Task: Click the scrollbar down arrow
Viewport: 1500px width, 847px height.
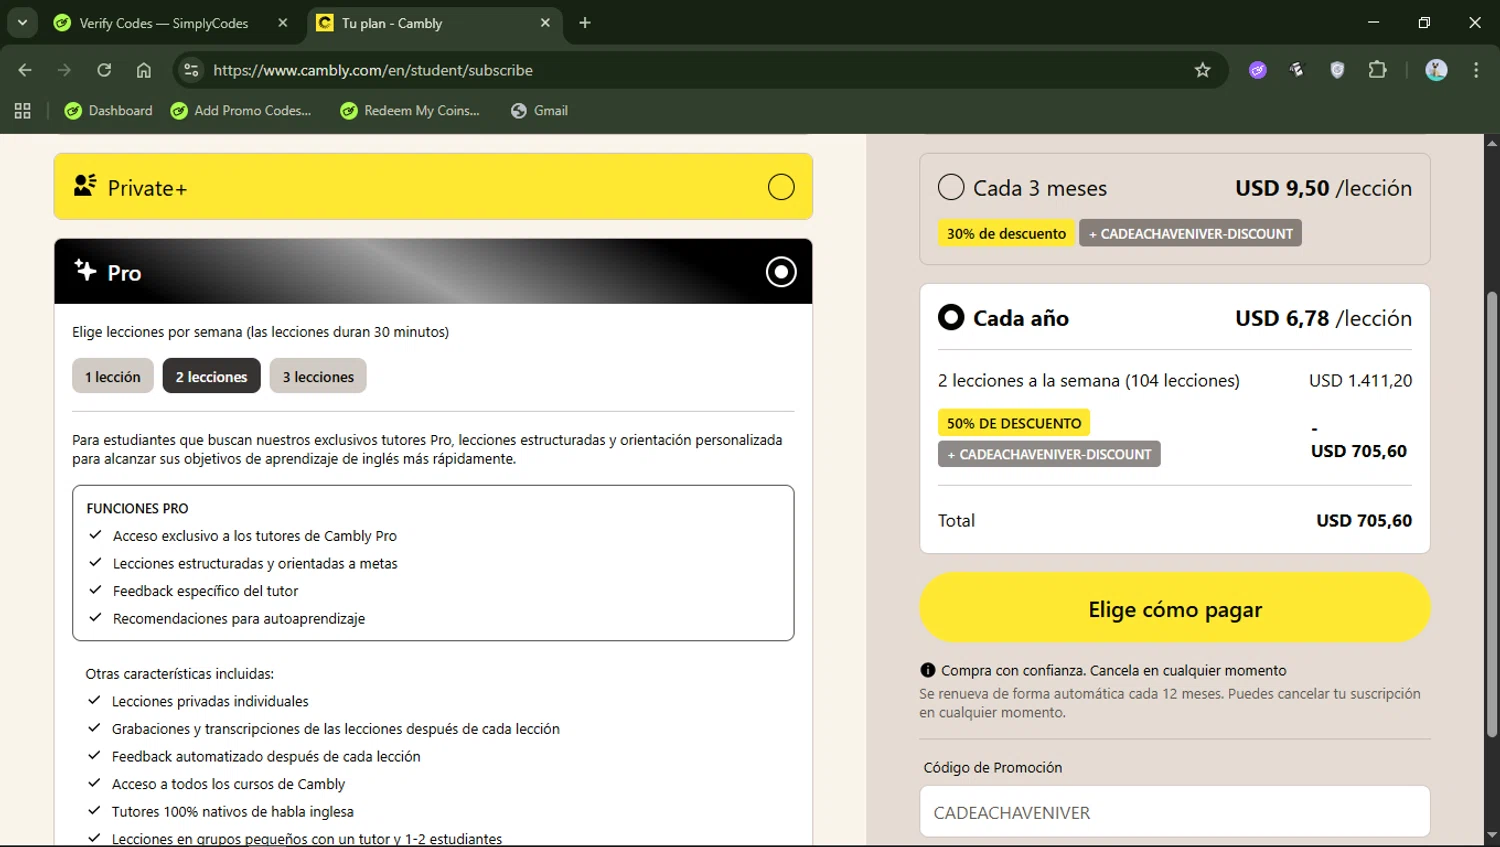Action: [1492, 836]
